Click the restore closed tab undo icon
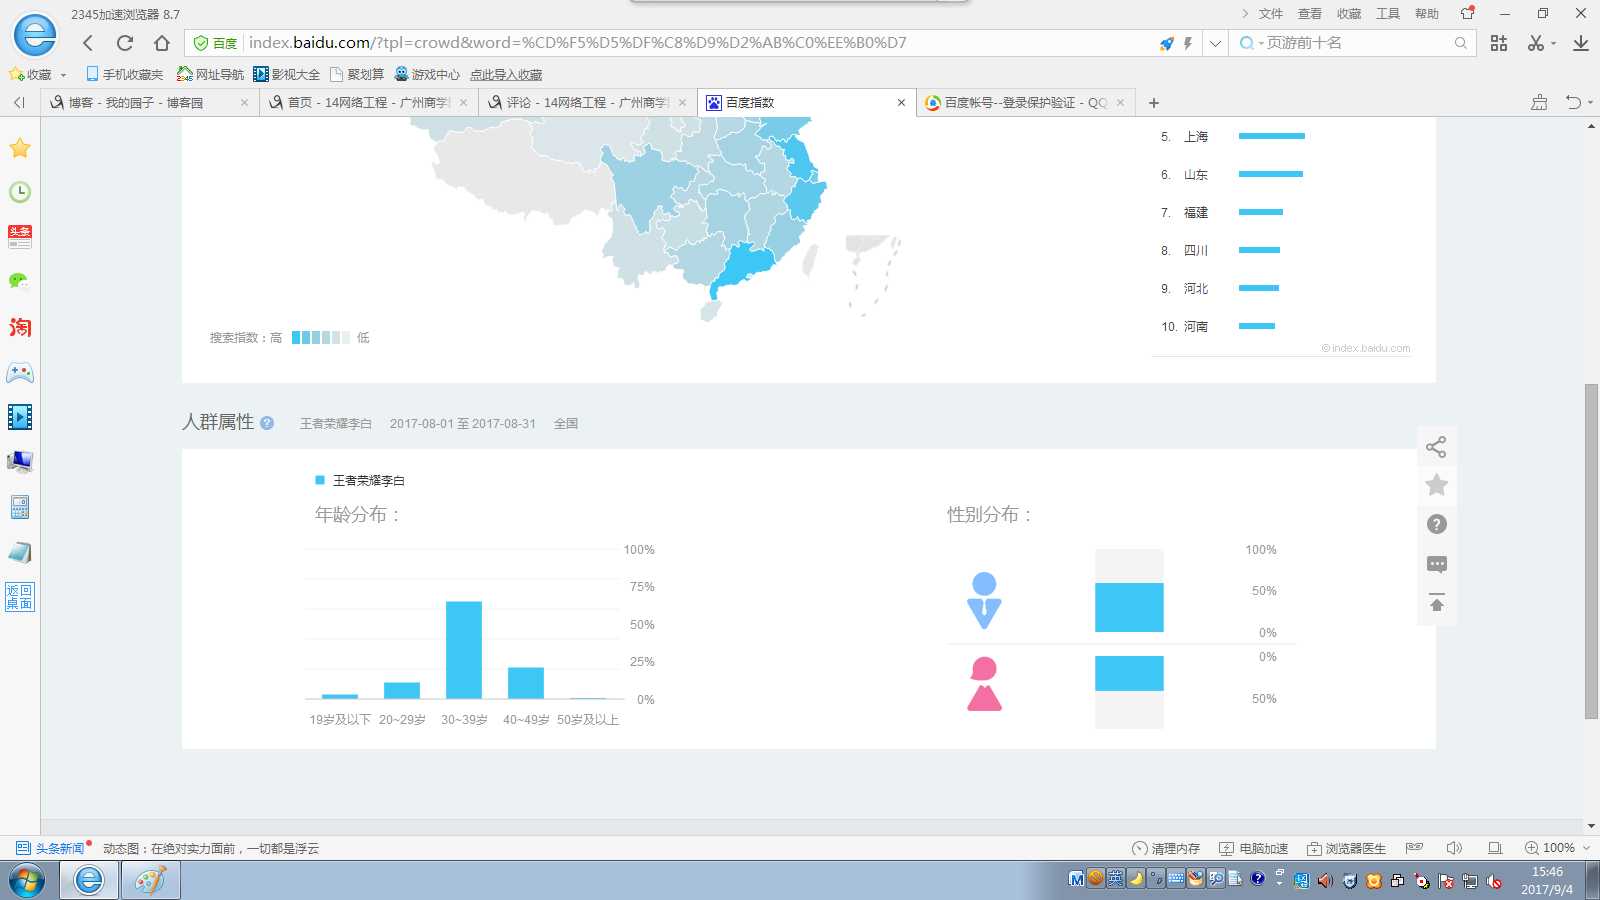 pos(1573,102)
